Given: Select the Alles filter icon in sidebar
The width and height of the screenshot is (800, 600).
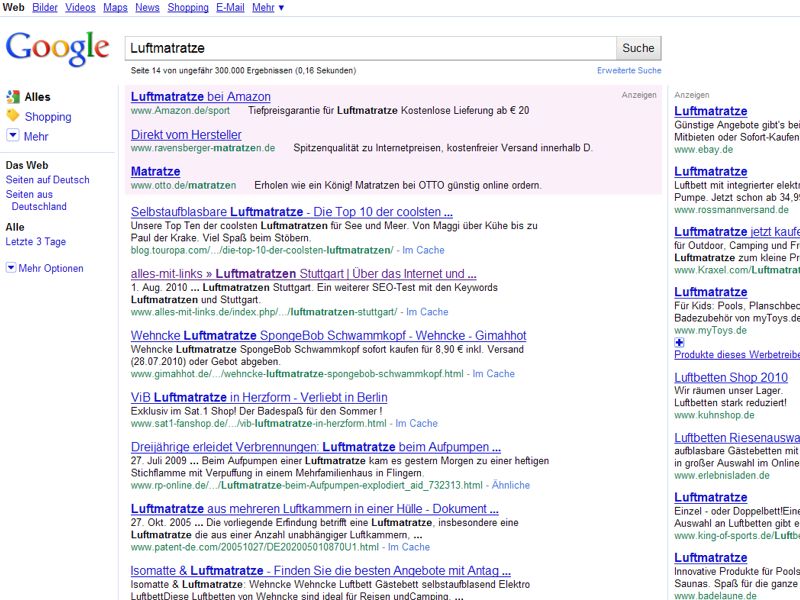Looking at the screenshot, I should tap(13, 97).
